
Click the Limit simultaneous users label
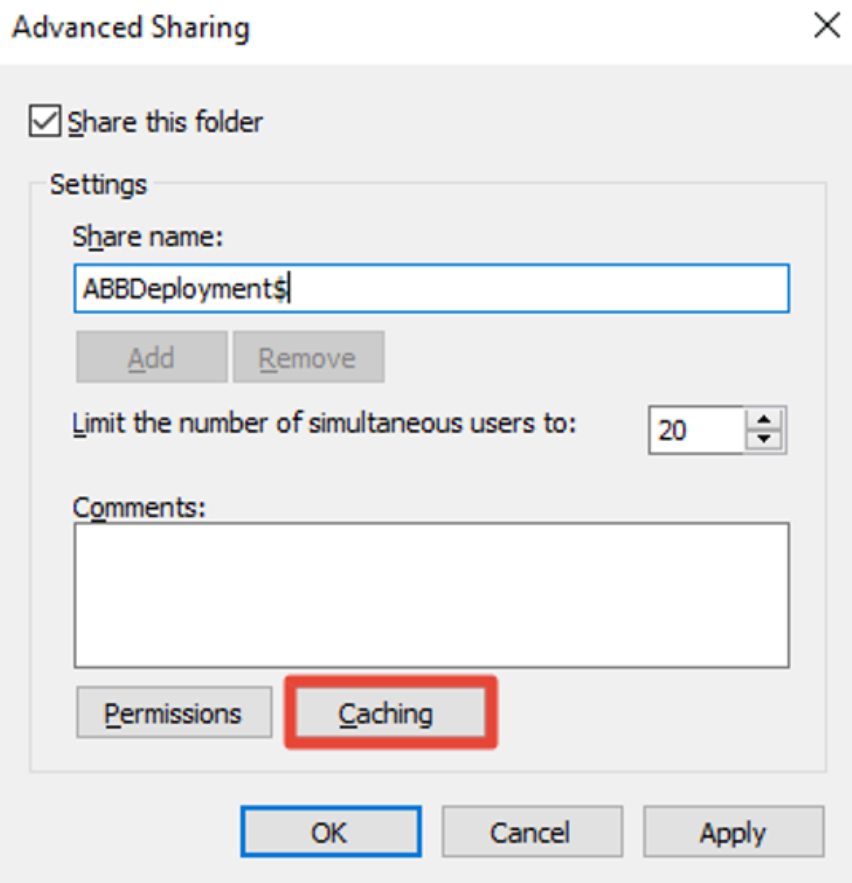point(324,423)
